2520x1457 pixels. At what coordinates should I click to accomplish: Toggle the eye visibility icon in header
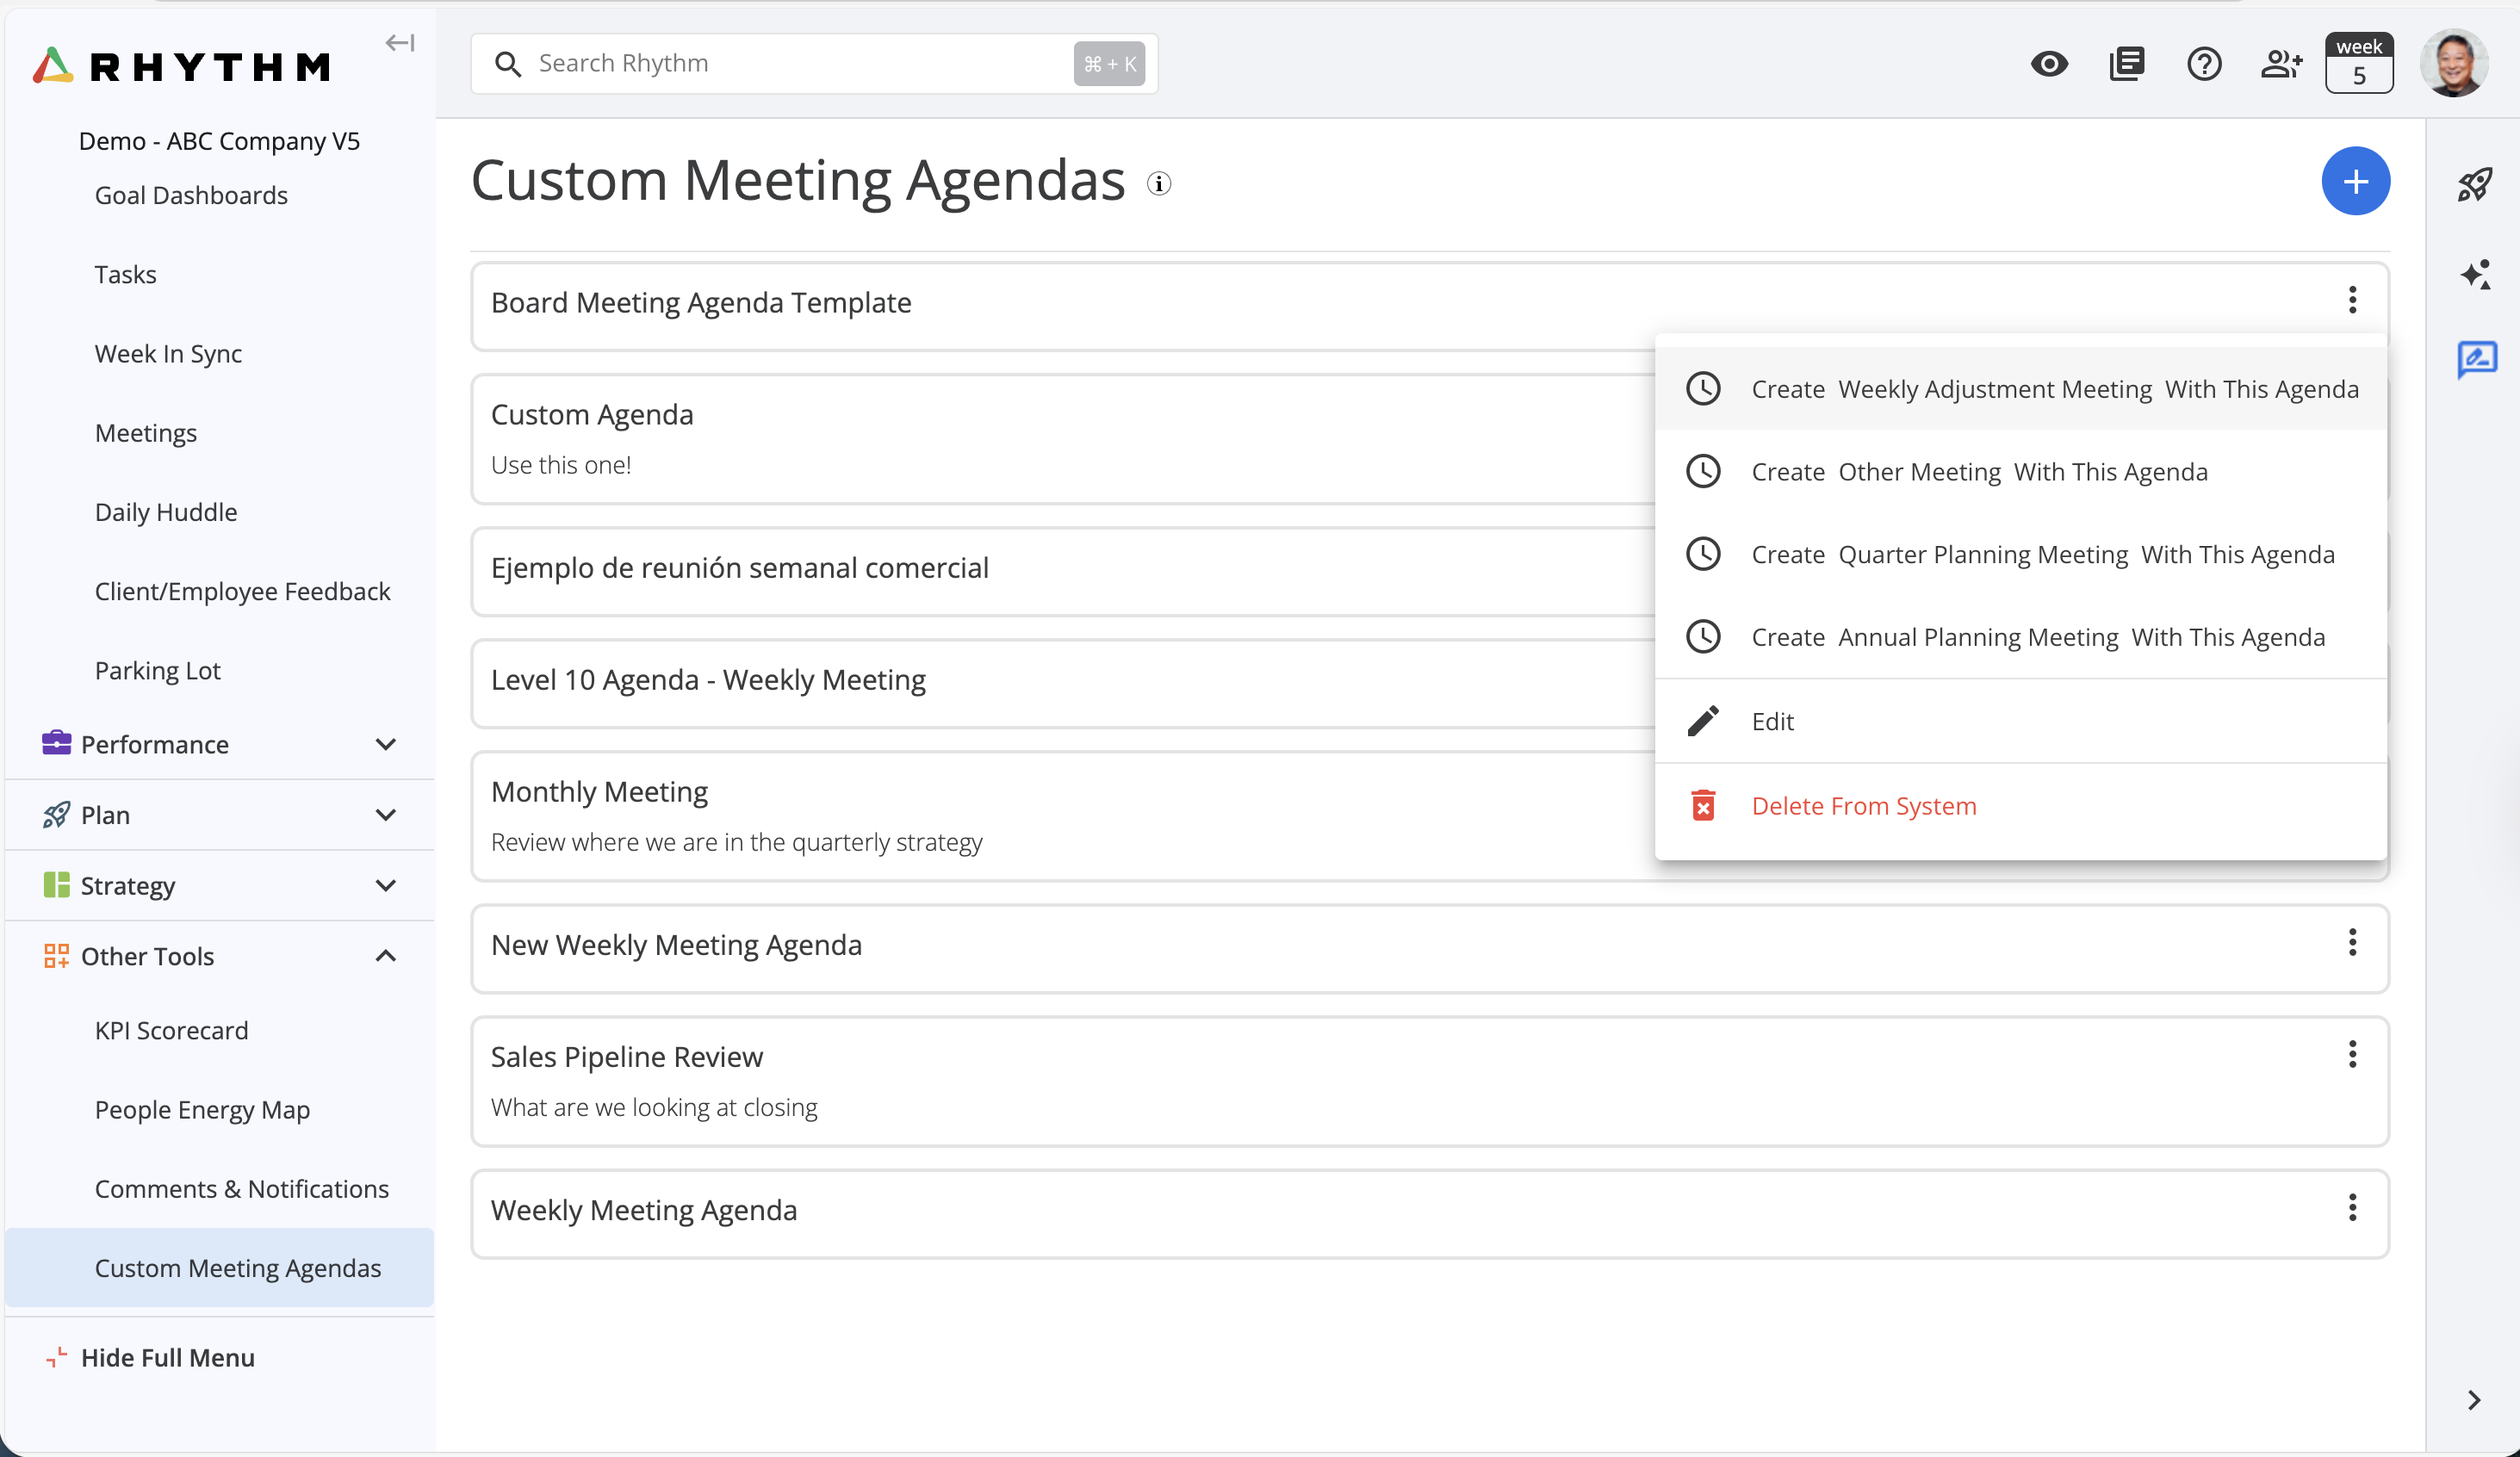point(2049,64)
